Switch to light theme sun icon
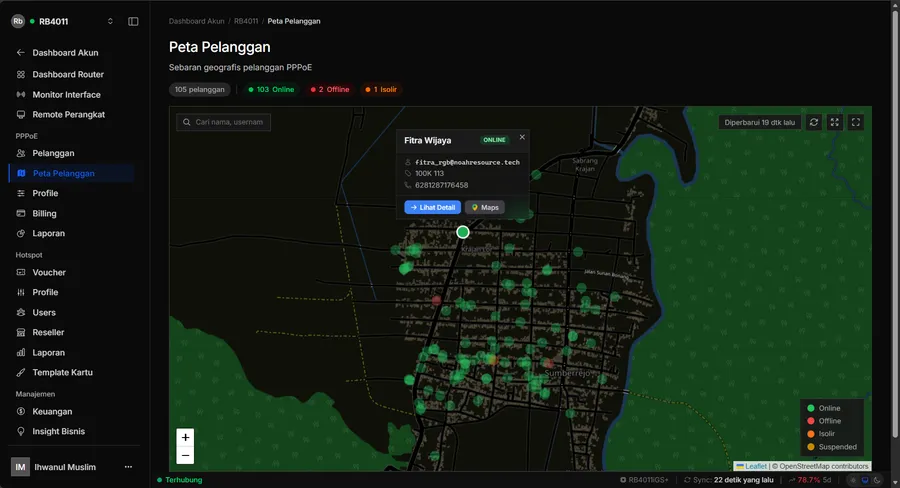The height and width of the screenshot is (488, 900). (854, 480)
